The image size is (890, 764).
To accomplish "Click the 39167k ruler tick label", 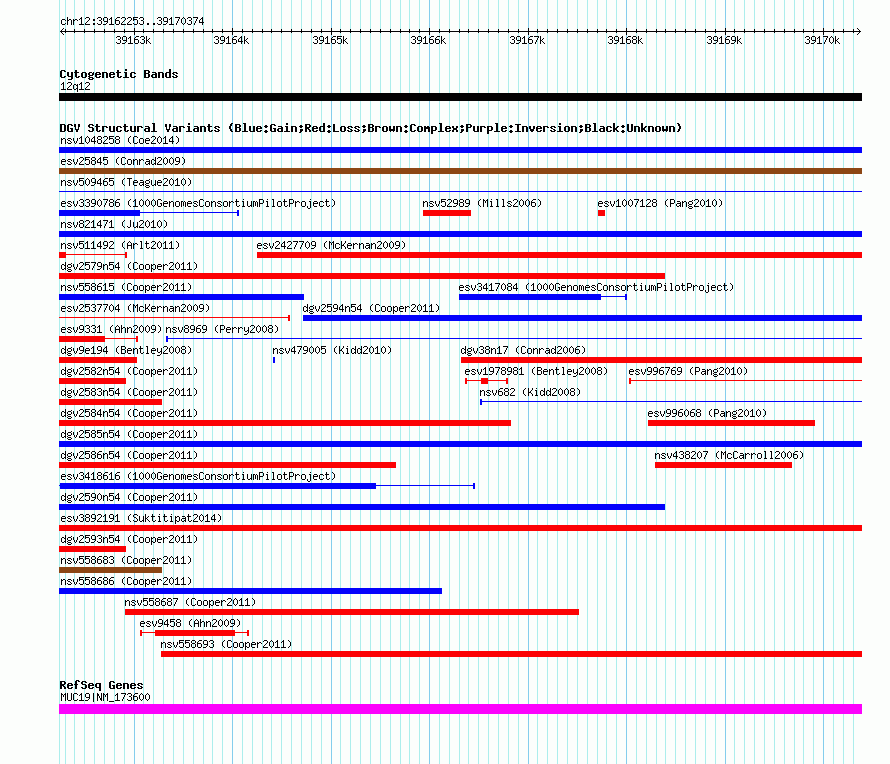I will pyautogui.click(x=527, y=40).
